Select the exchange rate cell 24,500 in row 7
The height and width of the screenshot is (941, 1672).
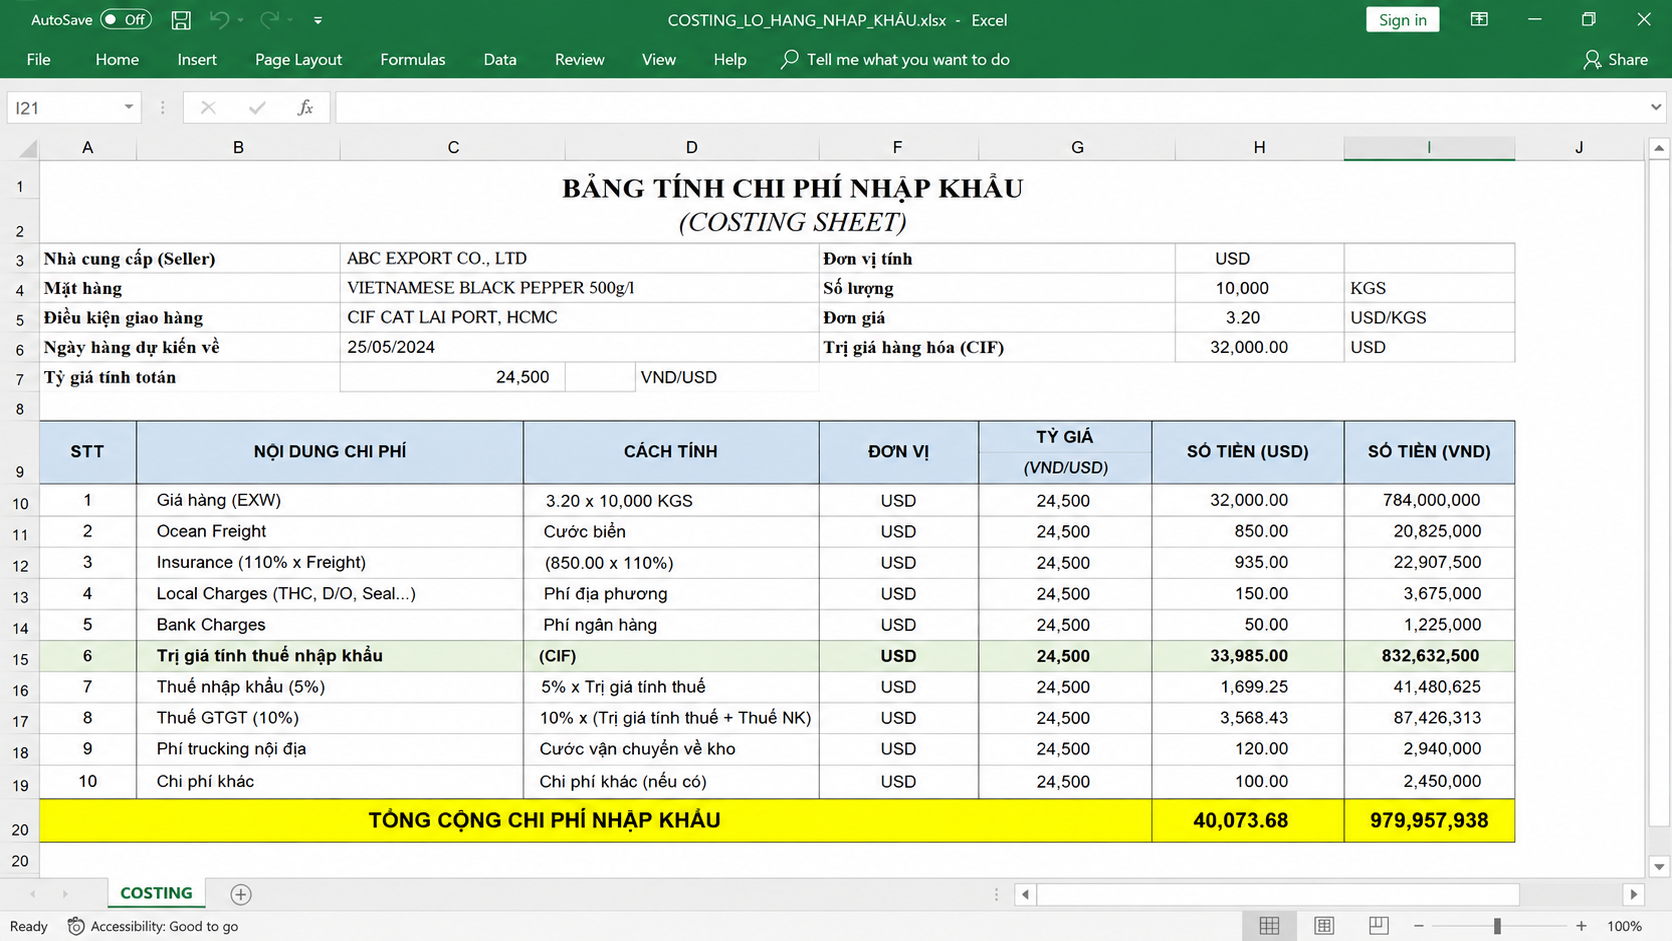coord(453,377)
